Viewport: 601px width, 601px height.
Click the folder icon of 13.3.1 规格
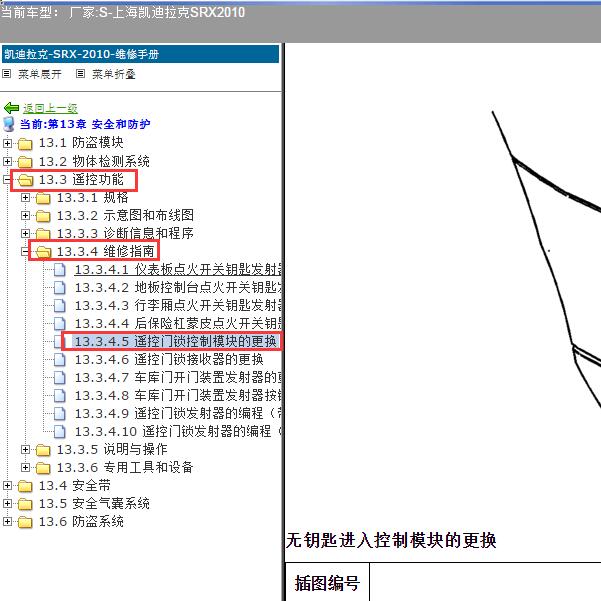click(x=43, y=198)
